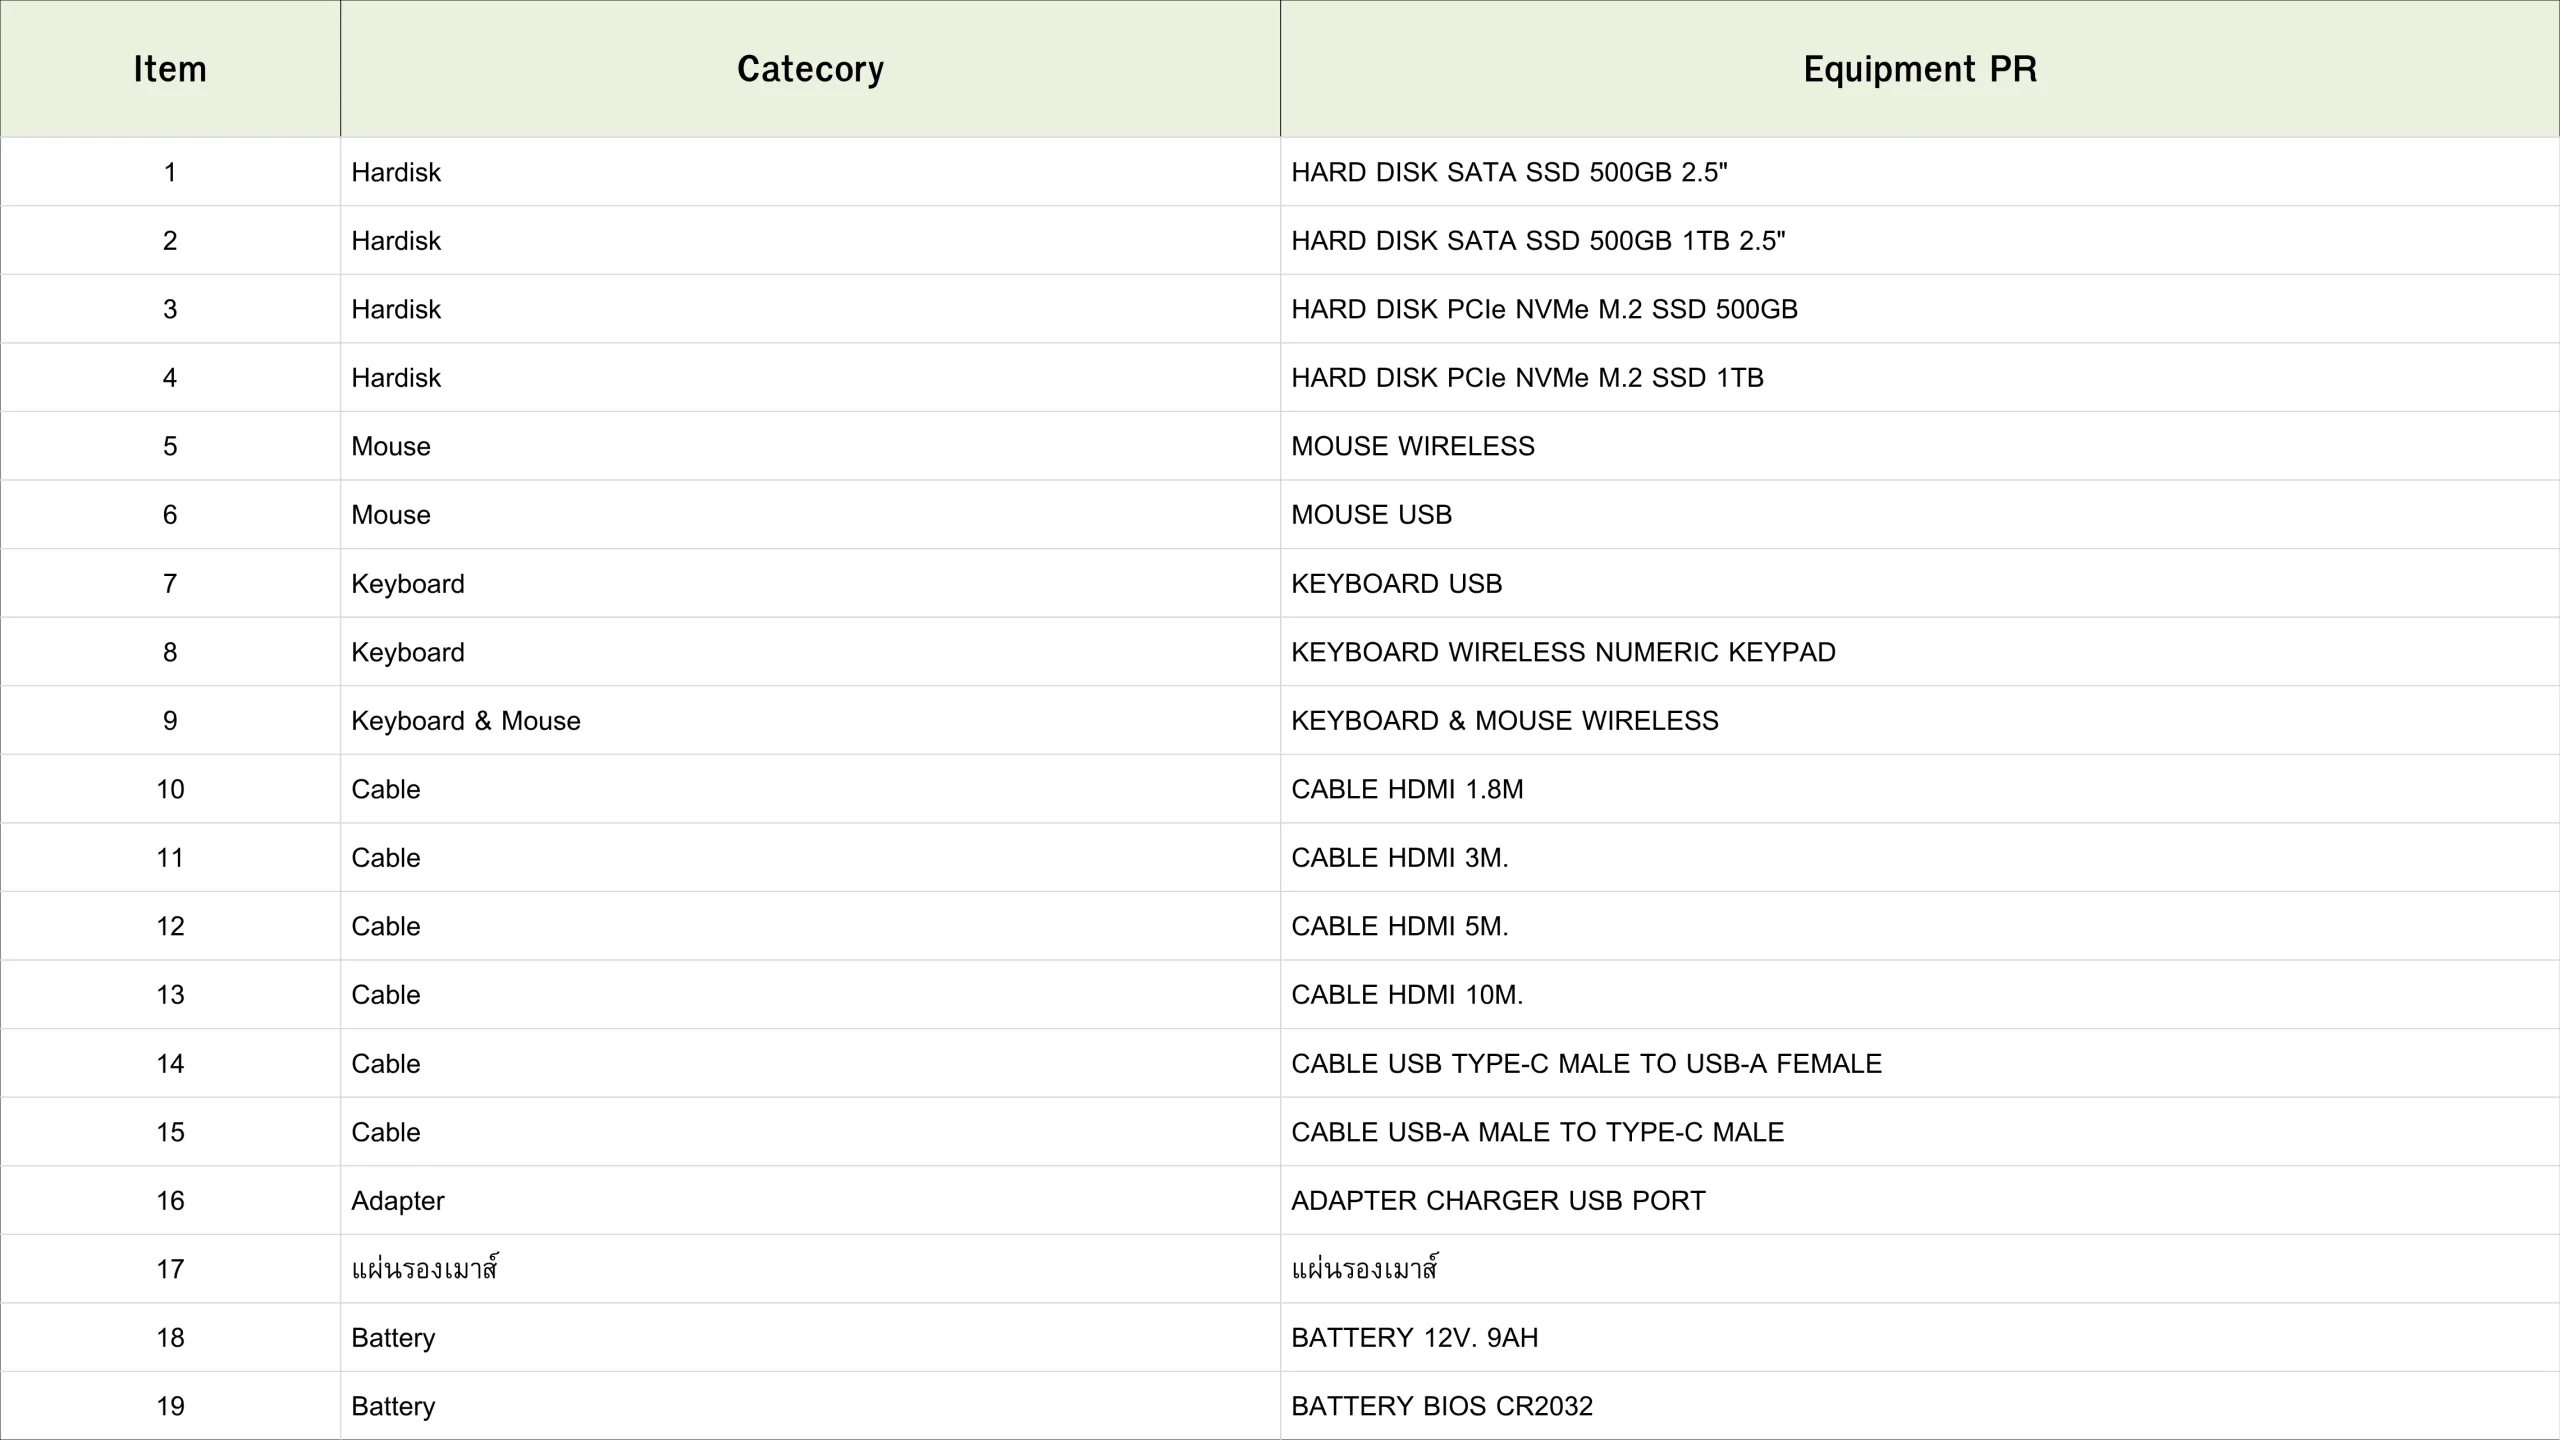The height and width of the screenshot is (1440, 2560).
Task: Select the HARD DISK PCIe NVMe M.2 SSD 1TB cell
Action: [1527, 378]
